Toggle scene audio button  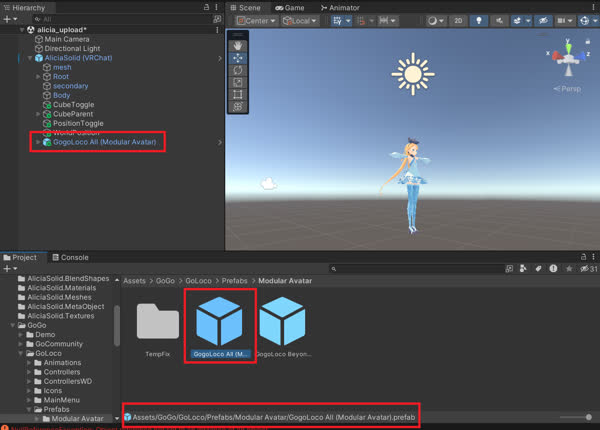[497, 20]
